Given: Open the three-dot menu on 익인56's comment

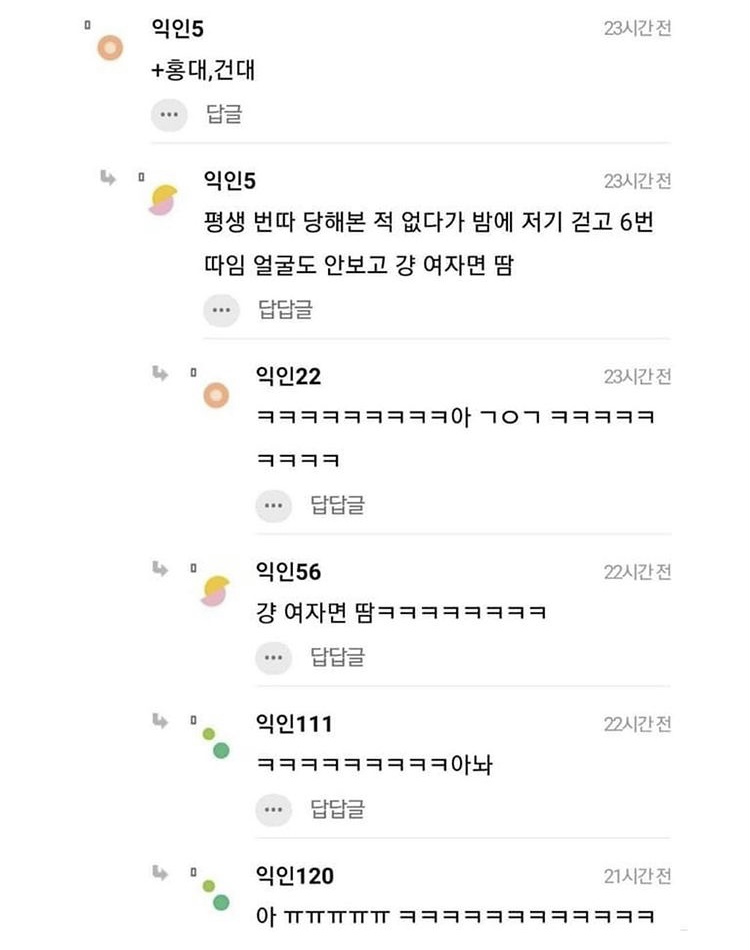Looking at the screenshot, I should pyautogui.click(x=273, y=657).
